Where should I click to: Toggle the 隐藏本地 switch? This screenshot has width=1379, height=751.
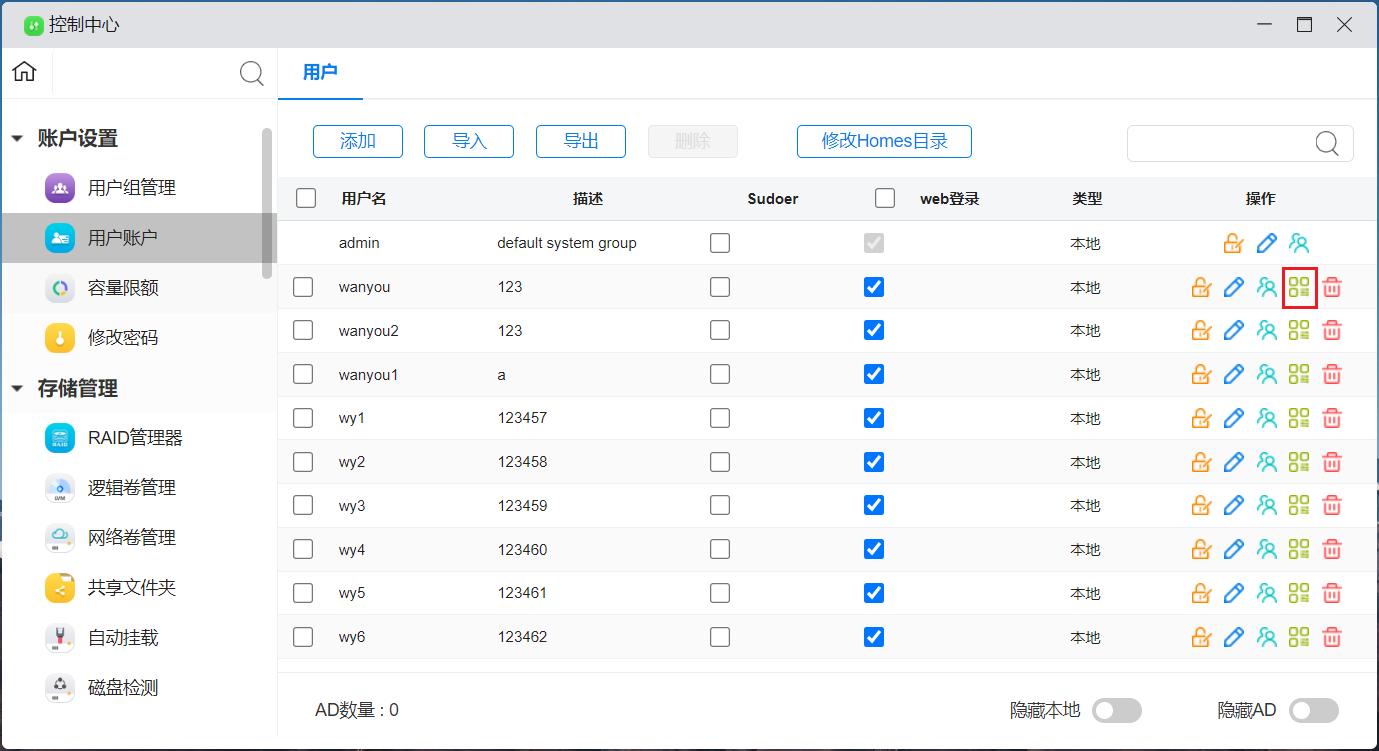(x=1116, y=711)
